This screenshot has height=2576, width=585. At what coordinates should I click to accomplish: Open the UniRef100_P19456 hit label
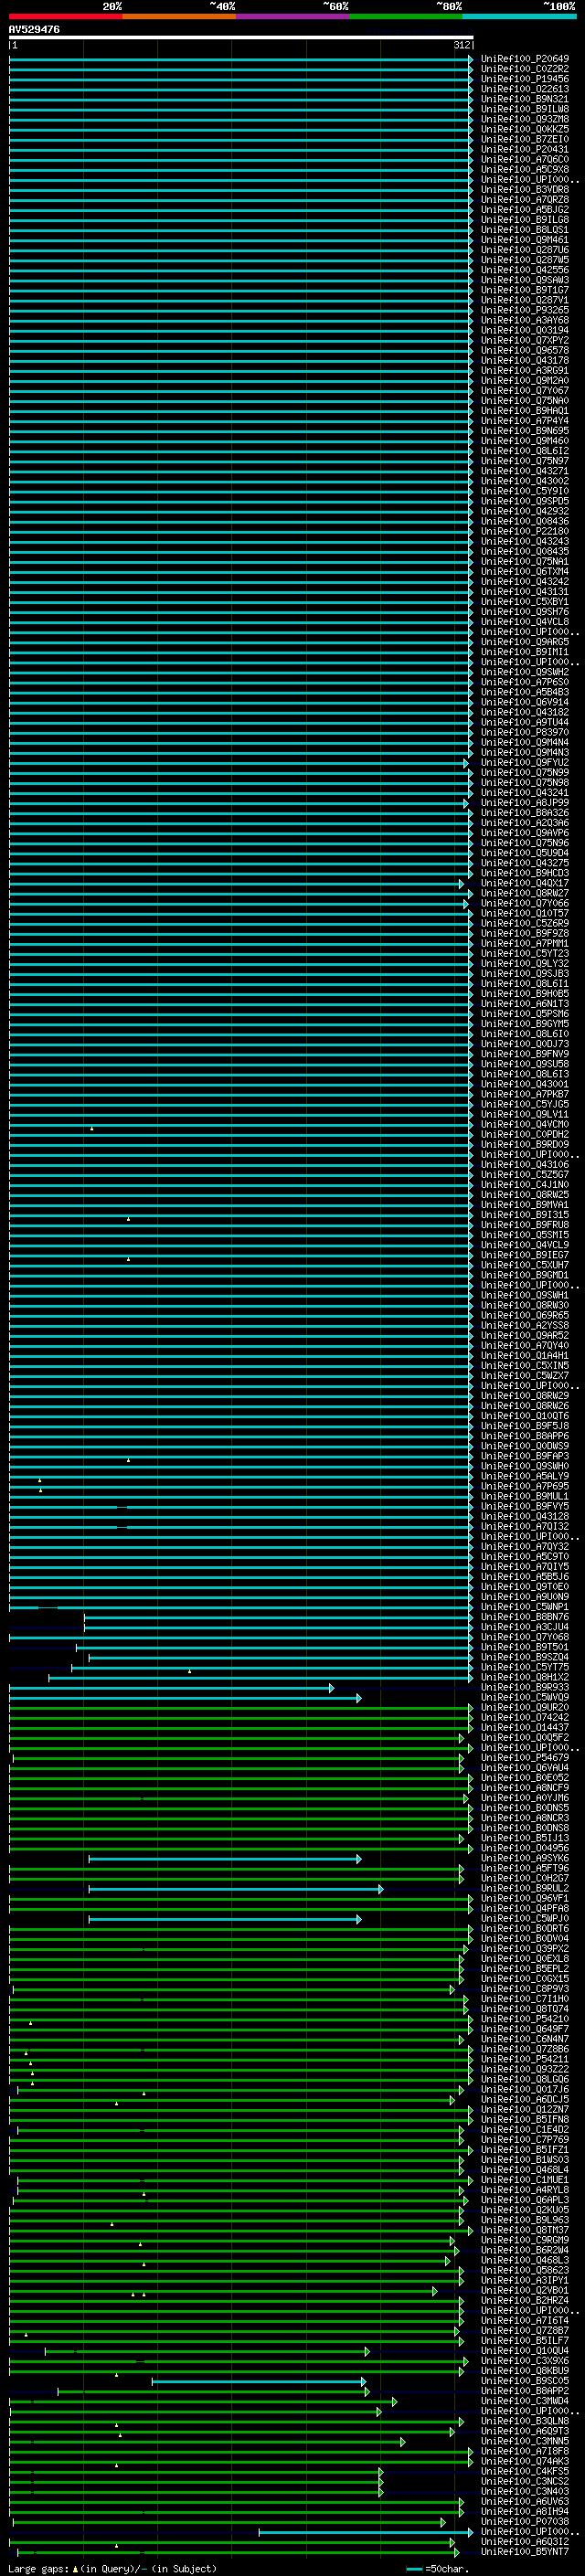(525, 79)
